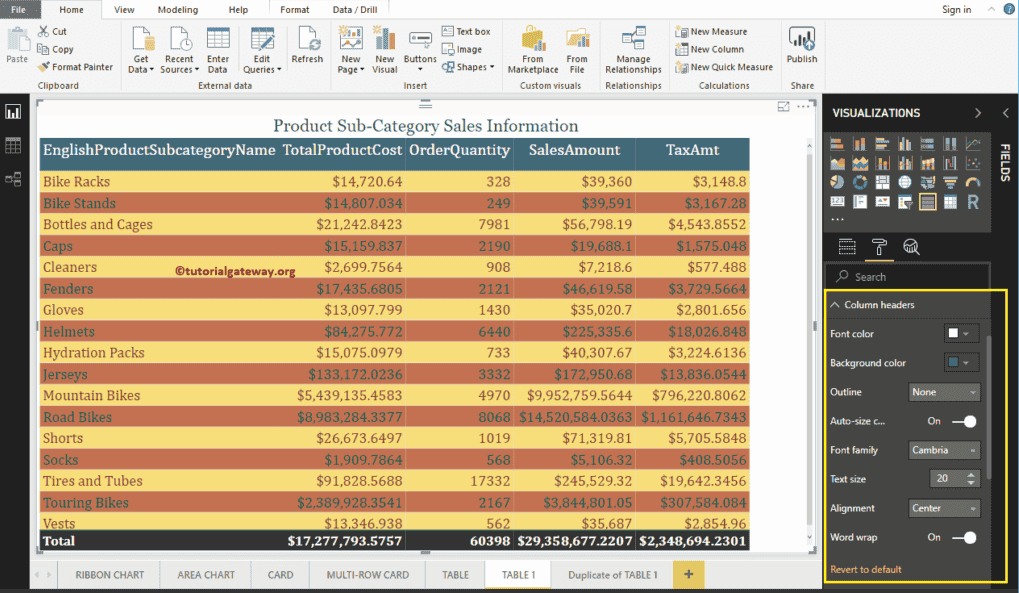This screenshot has width=1019, height=593.
Task: Select the pie chart visualization icon
Action: [836, 181]
